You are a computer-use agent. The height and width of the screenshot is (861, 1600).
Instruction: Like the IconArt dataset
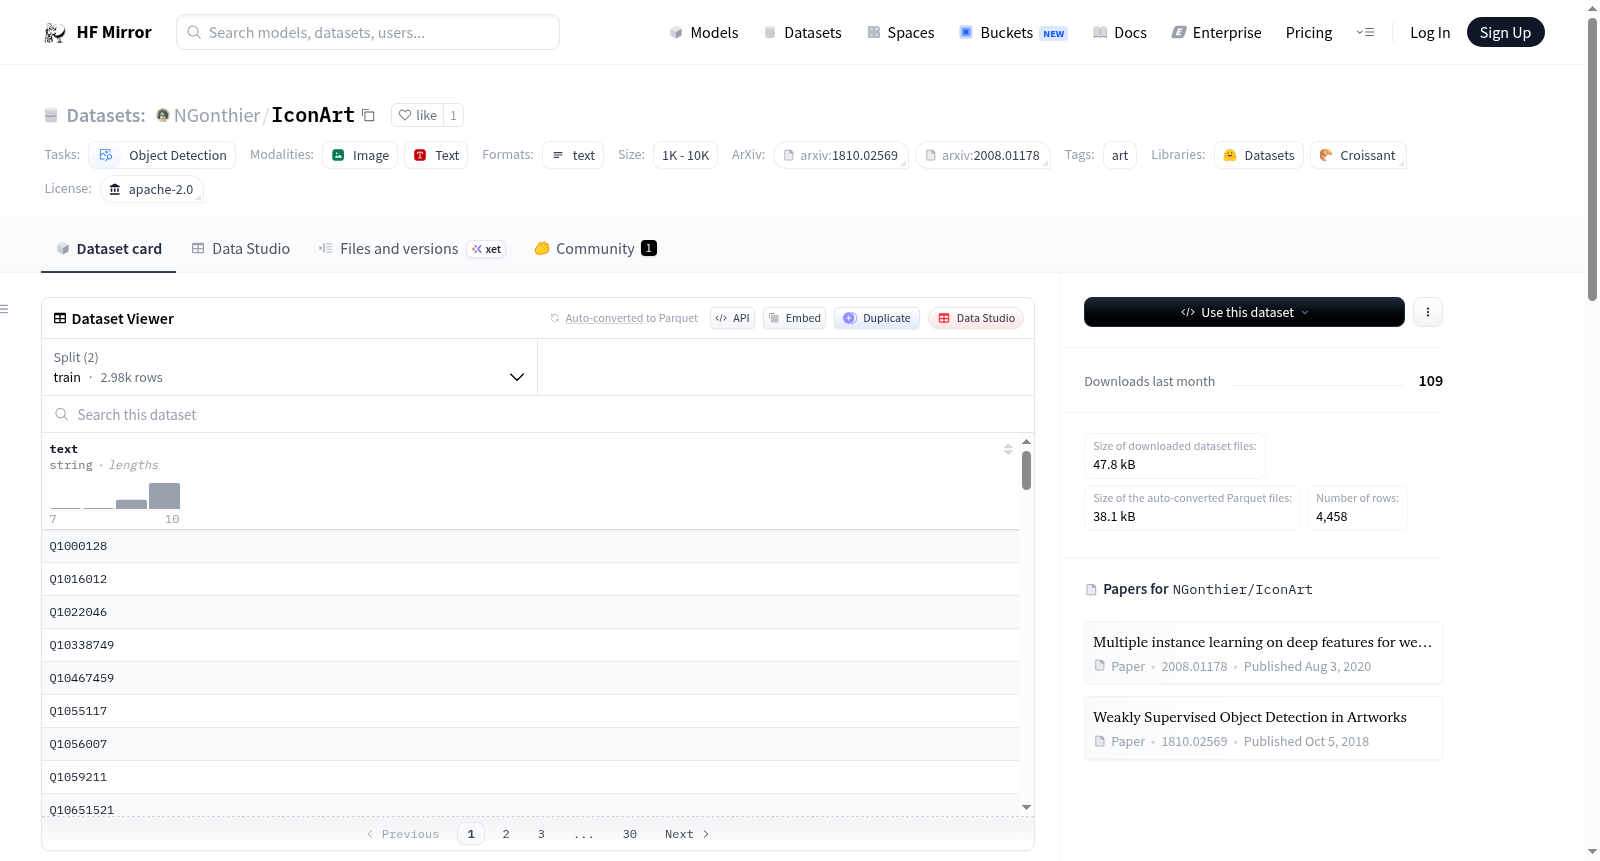click(417, 115)
